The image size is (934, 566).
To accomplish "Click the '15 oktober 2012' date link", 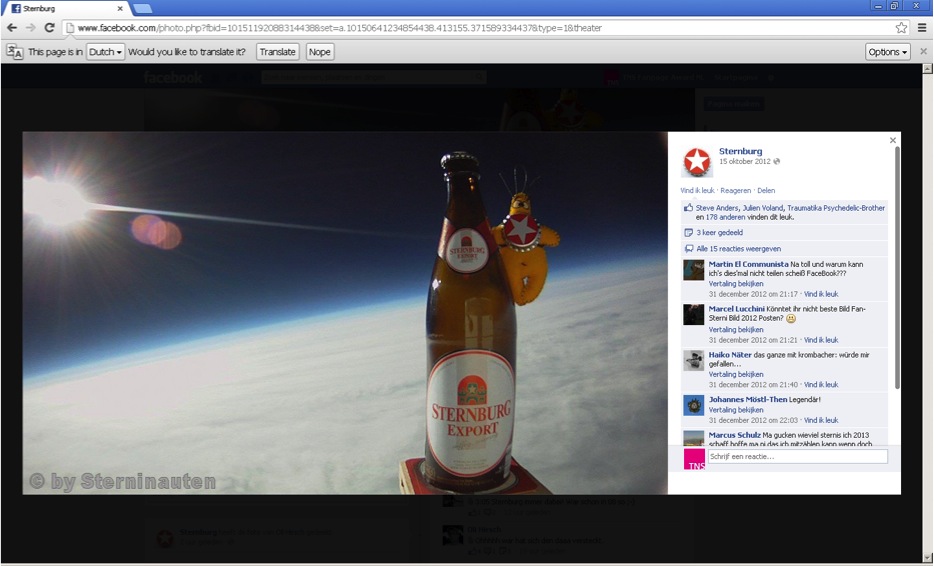I will [745, 161].
